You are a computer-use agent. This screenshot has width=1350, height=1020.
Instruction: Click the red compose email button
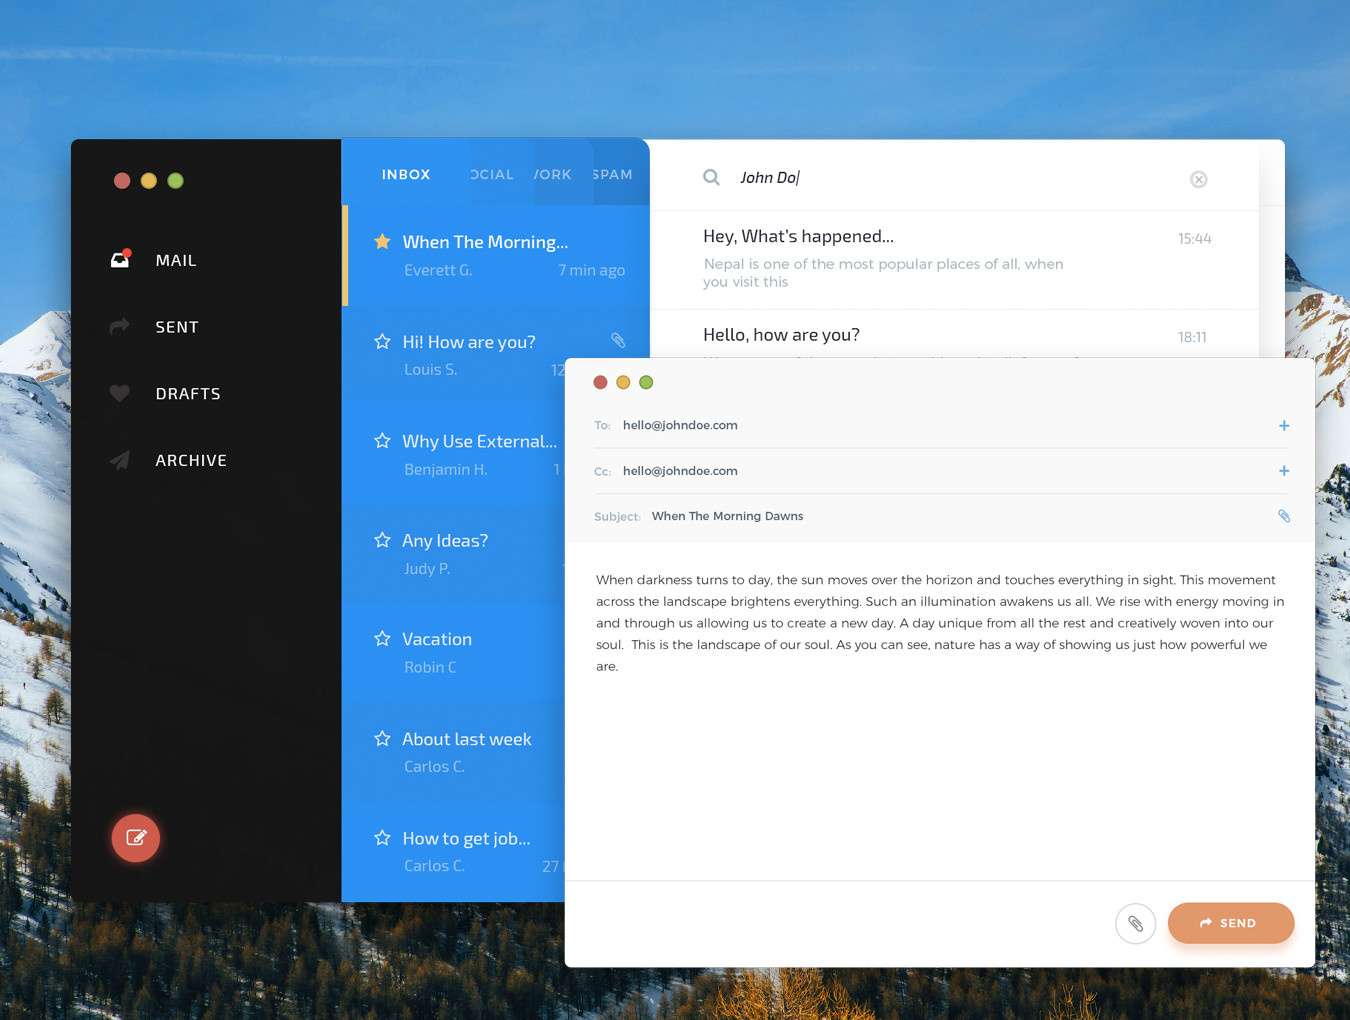click(x=136, y=838)
